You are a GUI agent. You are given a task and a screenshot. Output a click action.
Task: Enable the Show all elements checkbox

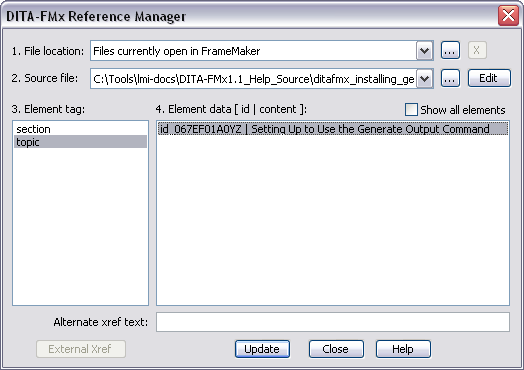coord(411,110)
